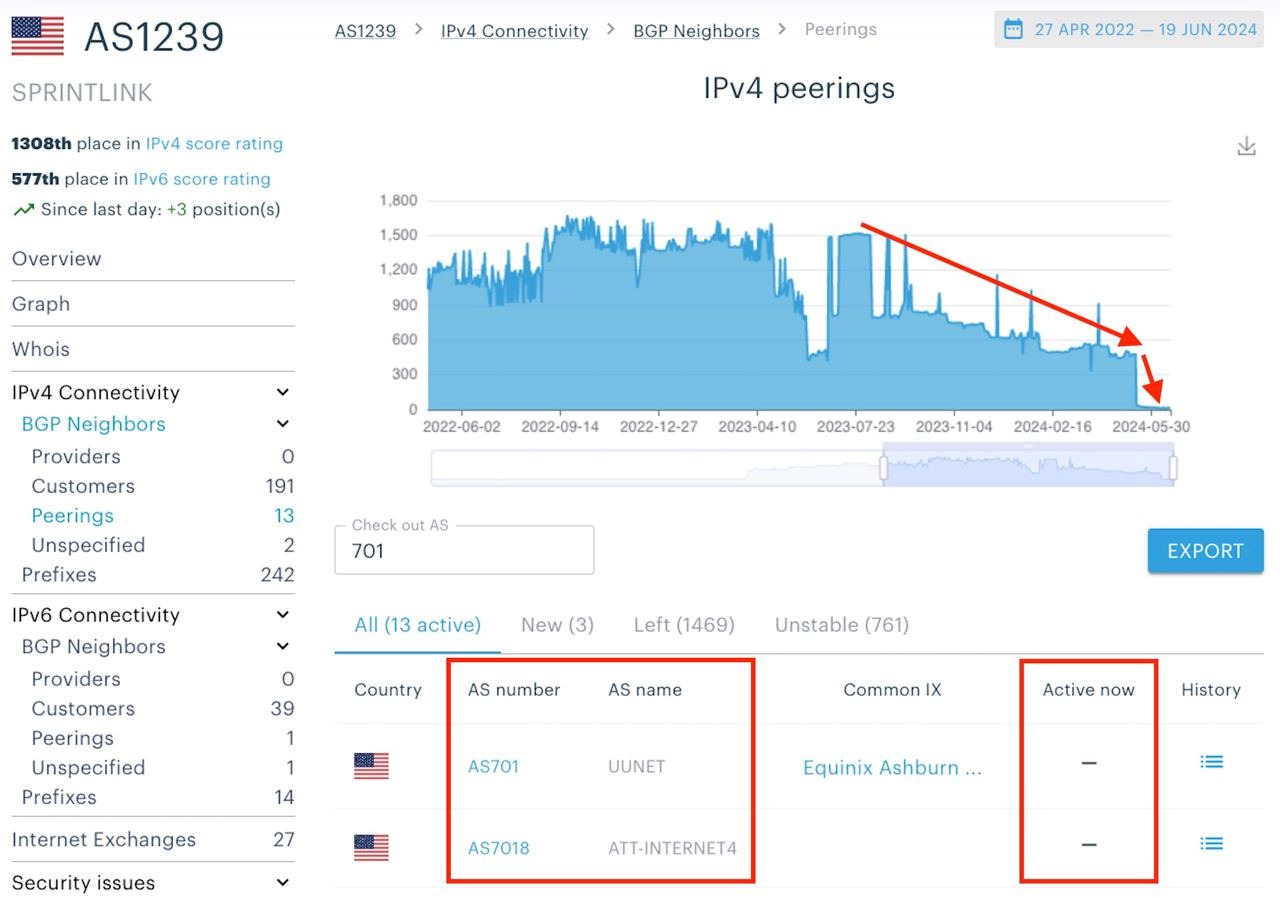
Task: Open IPv4 Customers in the sidebar
Action: [83, 486]
